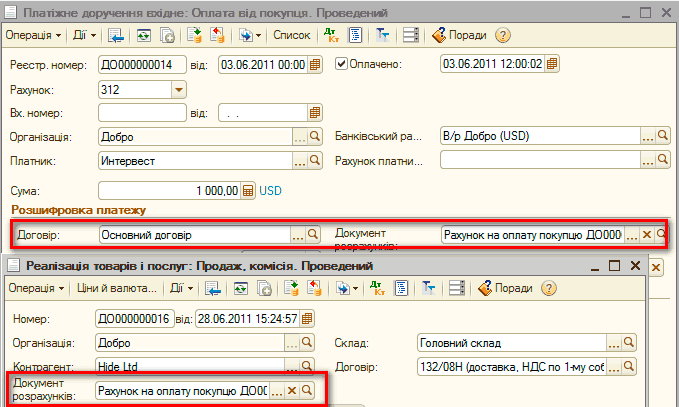Expand the Рахунок 312 dropdown
The height and width of the screenshot is (407, 679).
coord(179,89)
